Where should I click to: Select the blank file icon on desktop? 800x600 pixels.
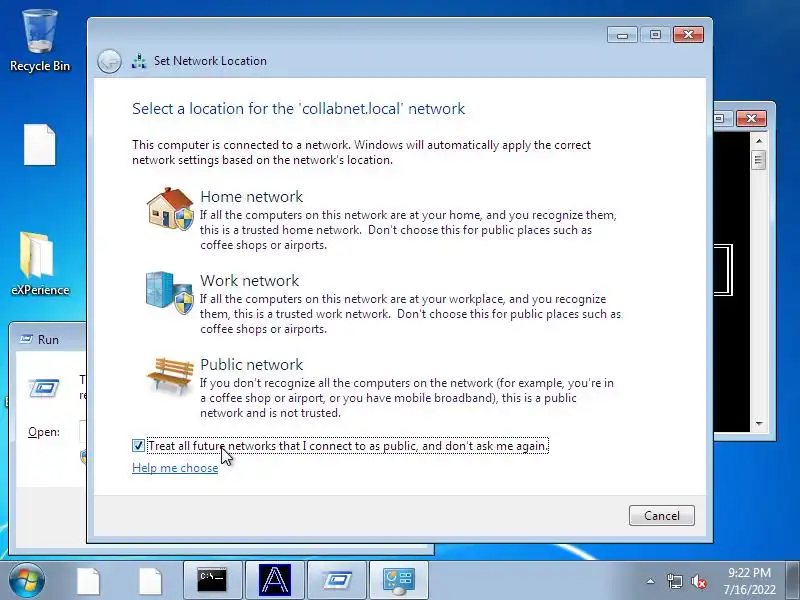pos(39,145)
